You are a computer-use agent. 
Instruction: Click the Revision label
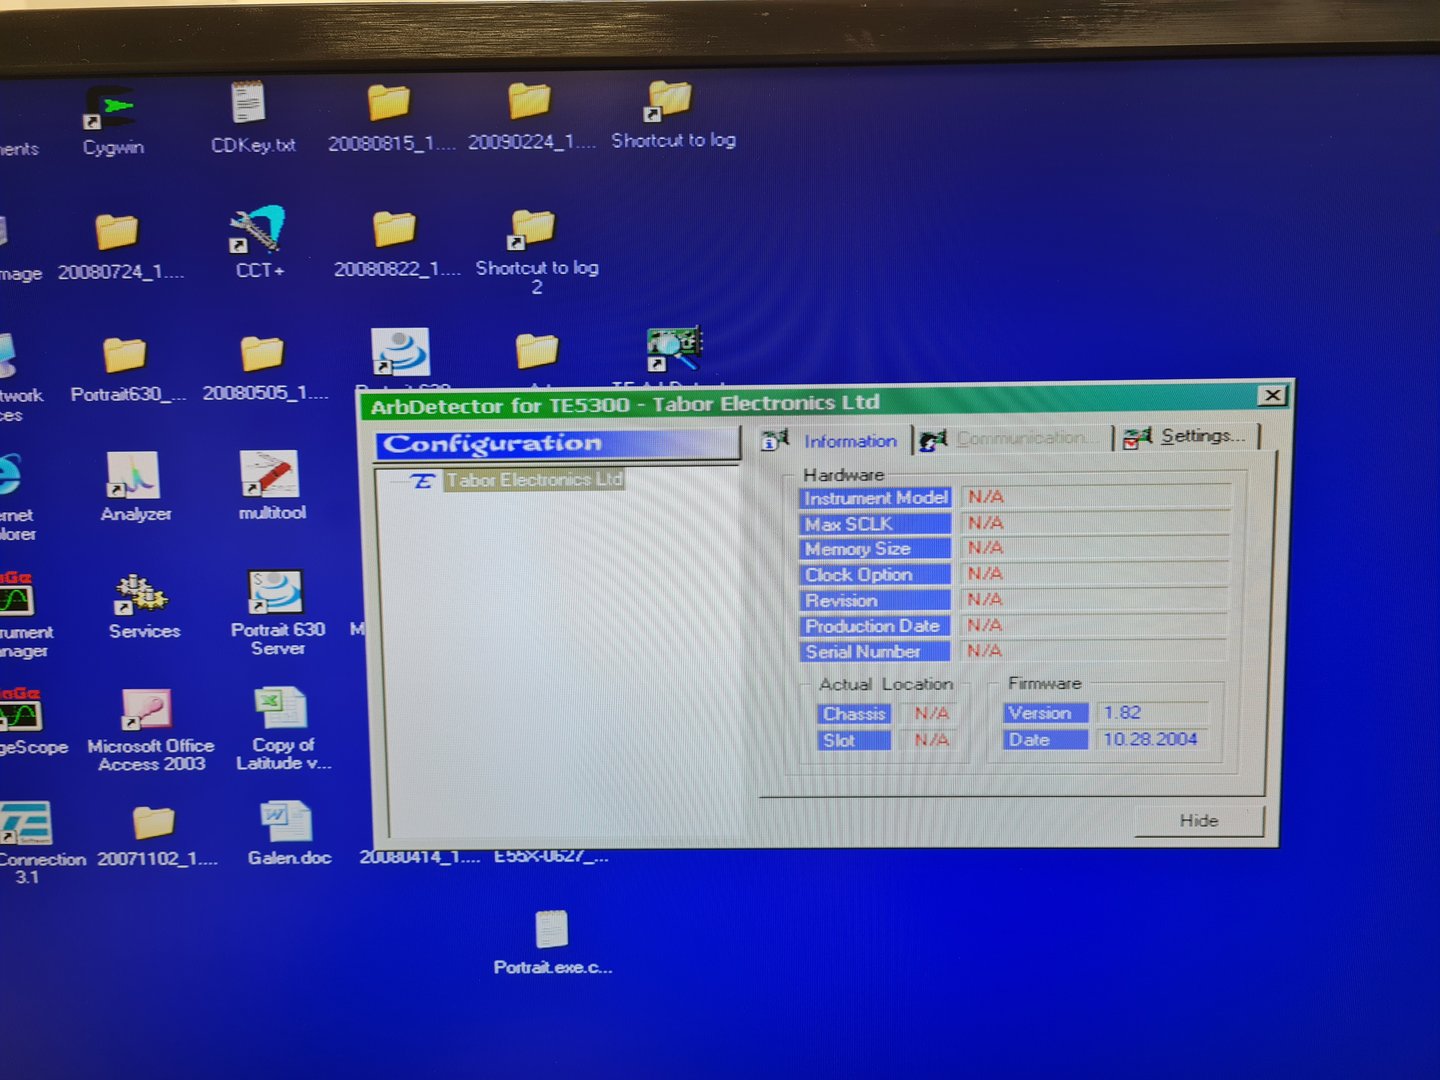point(875,600)
